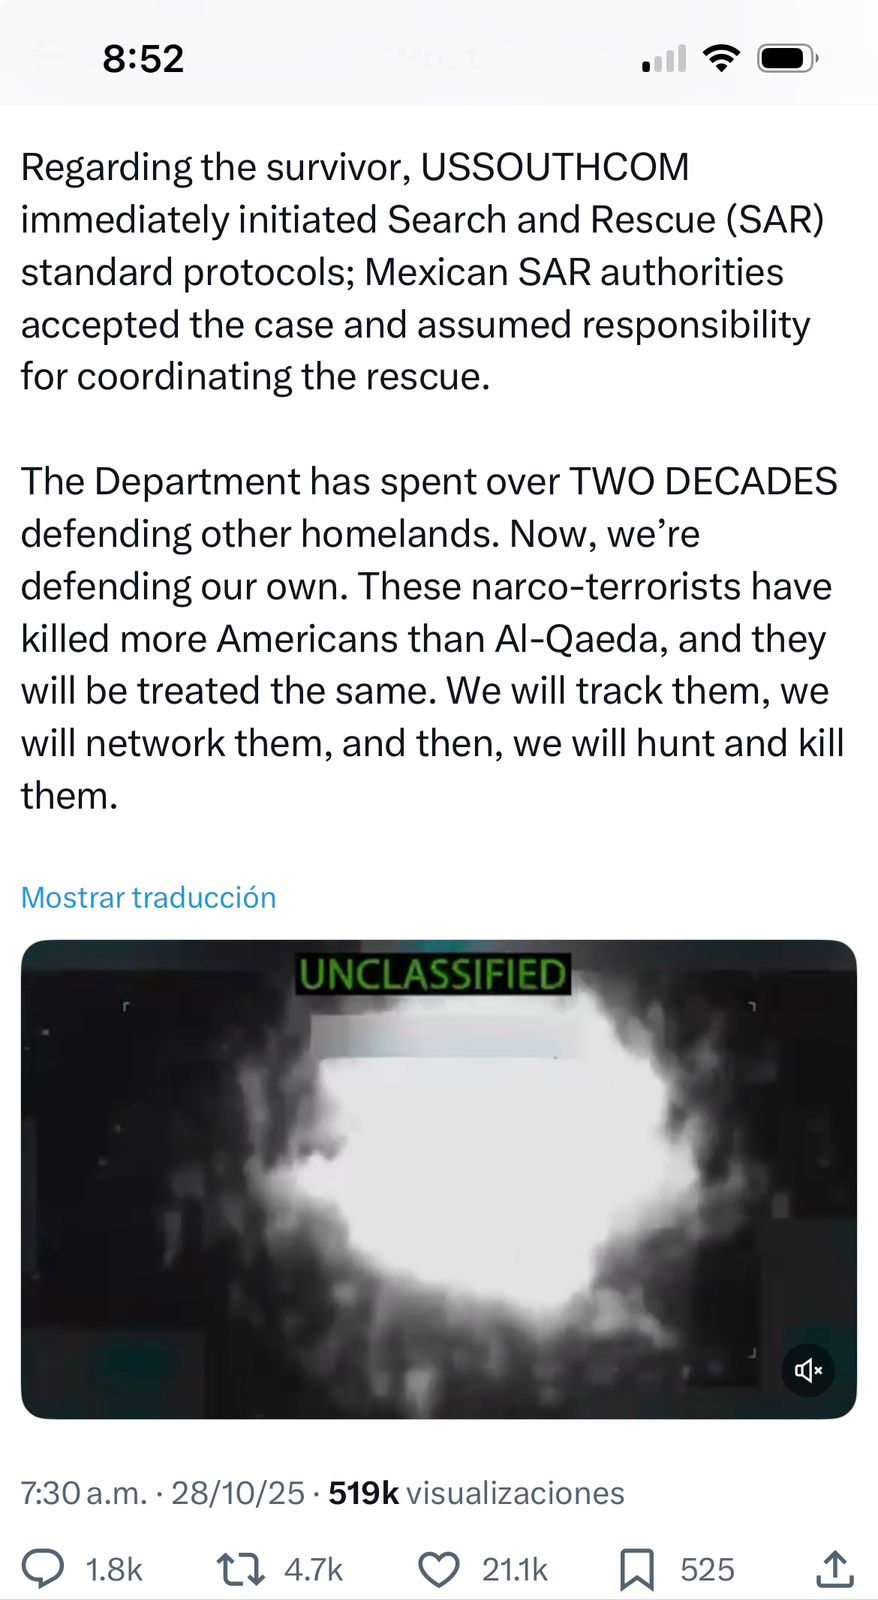Tap the cellular signal bars icon

(x=664, y=60)
